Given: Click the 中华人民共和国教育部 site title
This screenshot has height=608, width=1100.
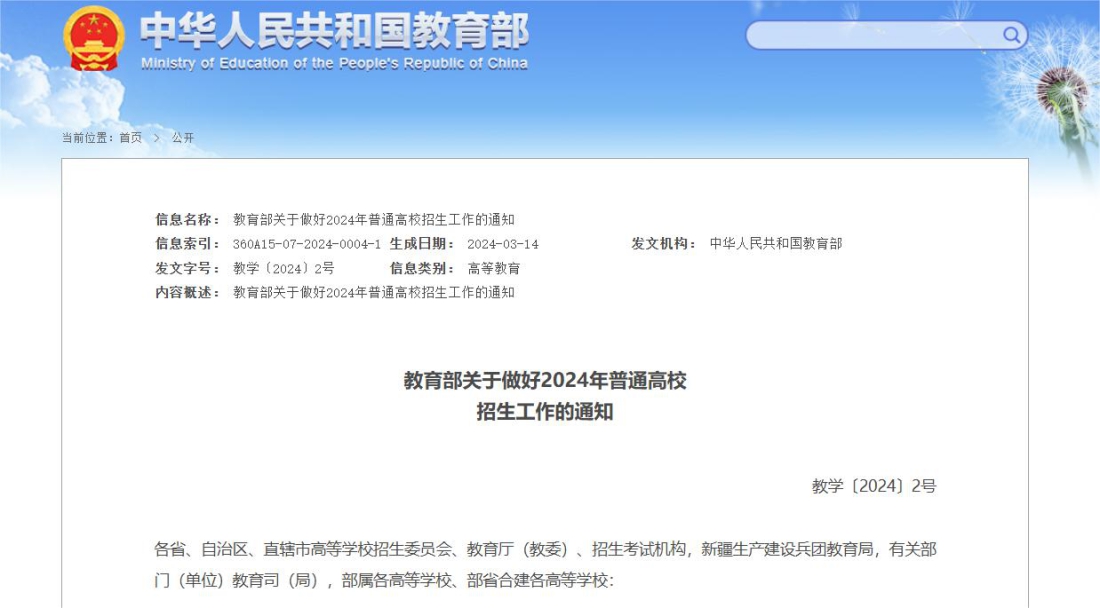Looking at the screenshot, I should click(x=334, y=30).
